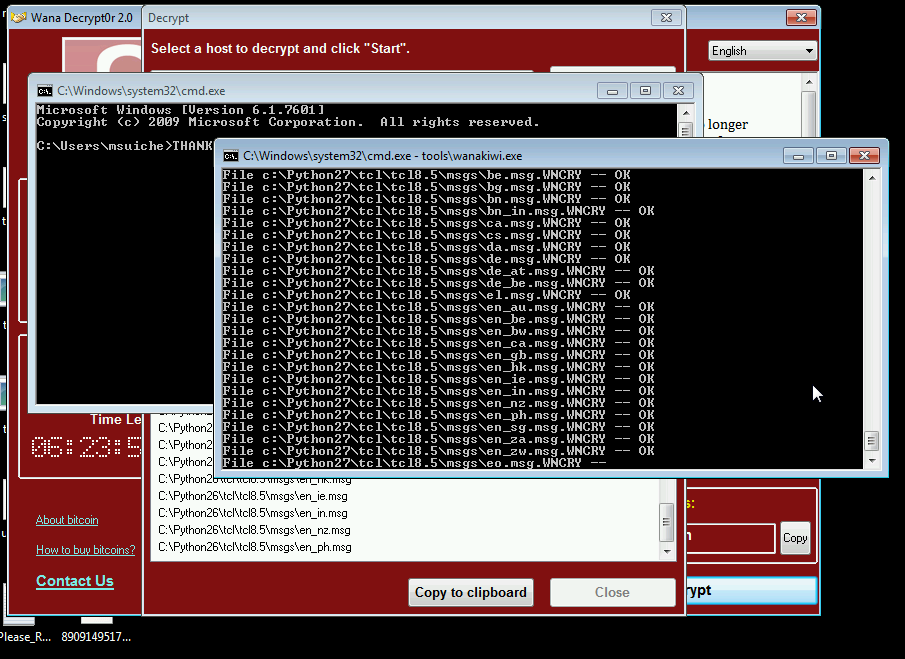Click the en_bw.msg.WNCRY line in the wanakiwi console

pyautogui.click(x=439, y=331)
